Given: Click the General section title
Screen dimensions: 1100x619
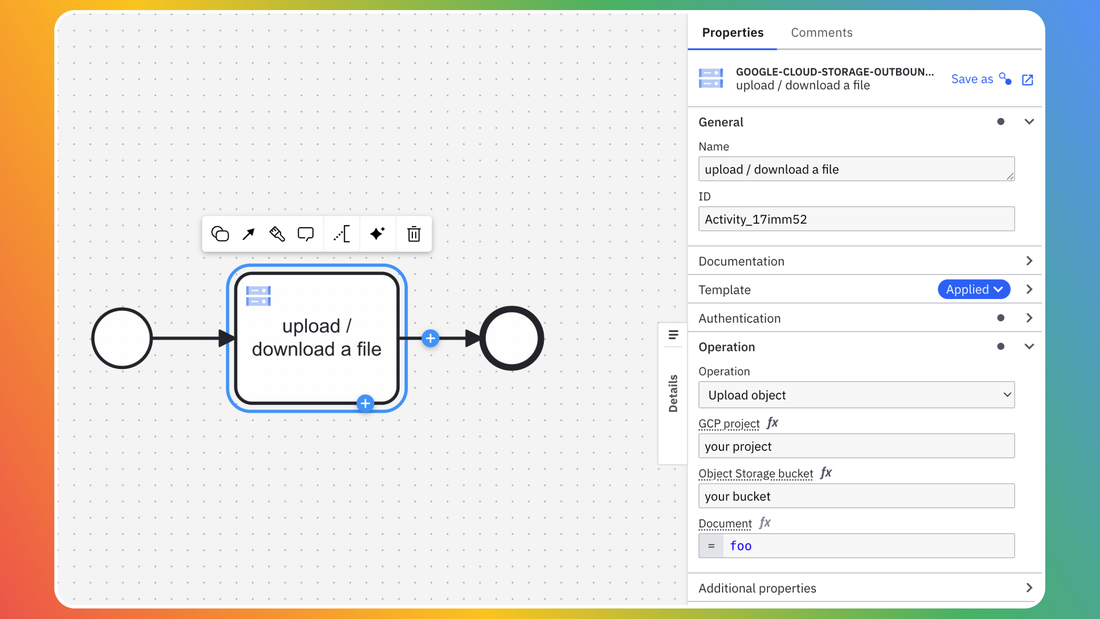Looking at the screenshot, I should click(x=720, y=122).
